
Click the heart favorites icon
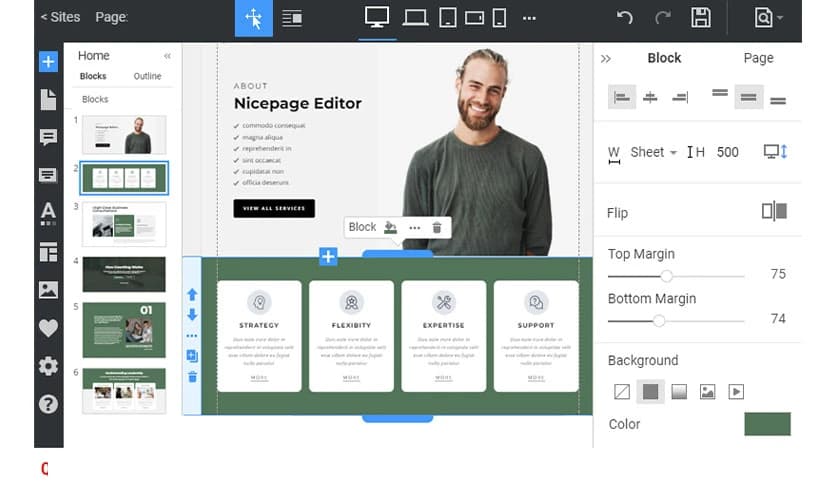click(x=48, y=328)
